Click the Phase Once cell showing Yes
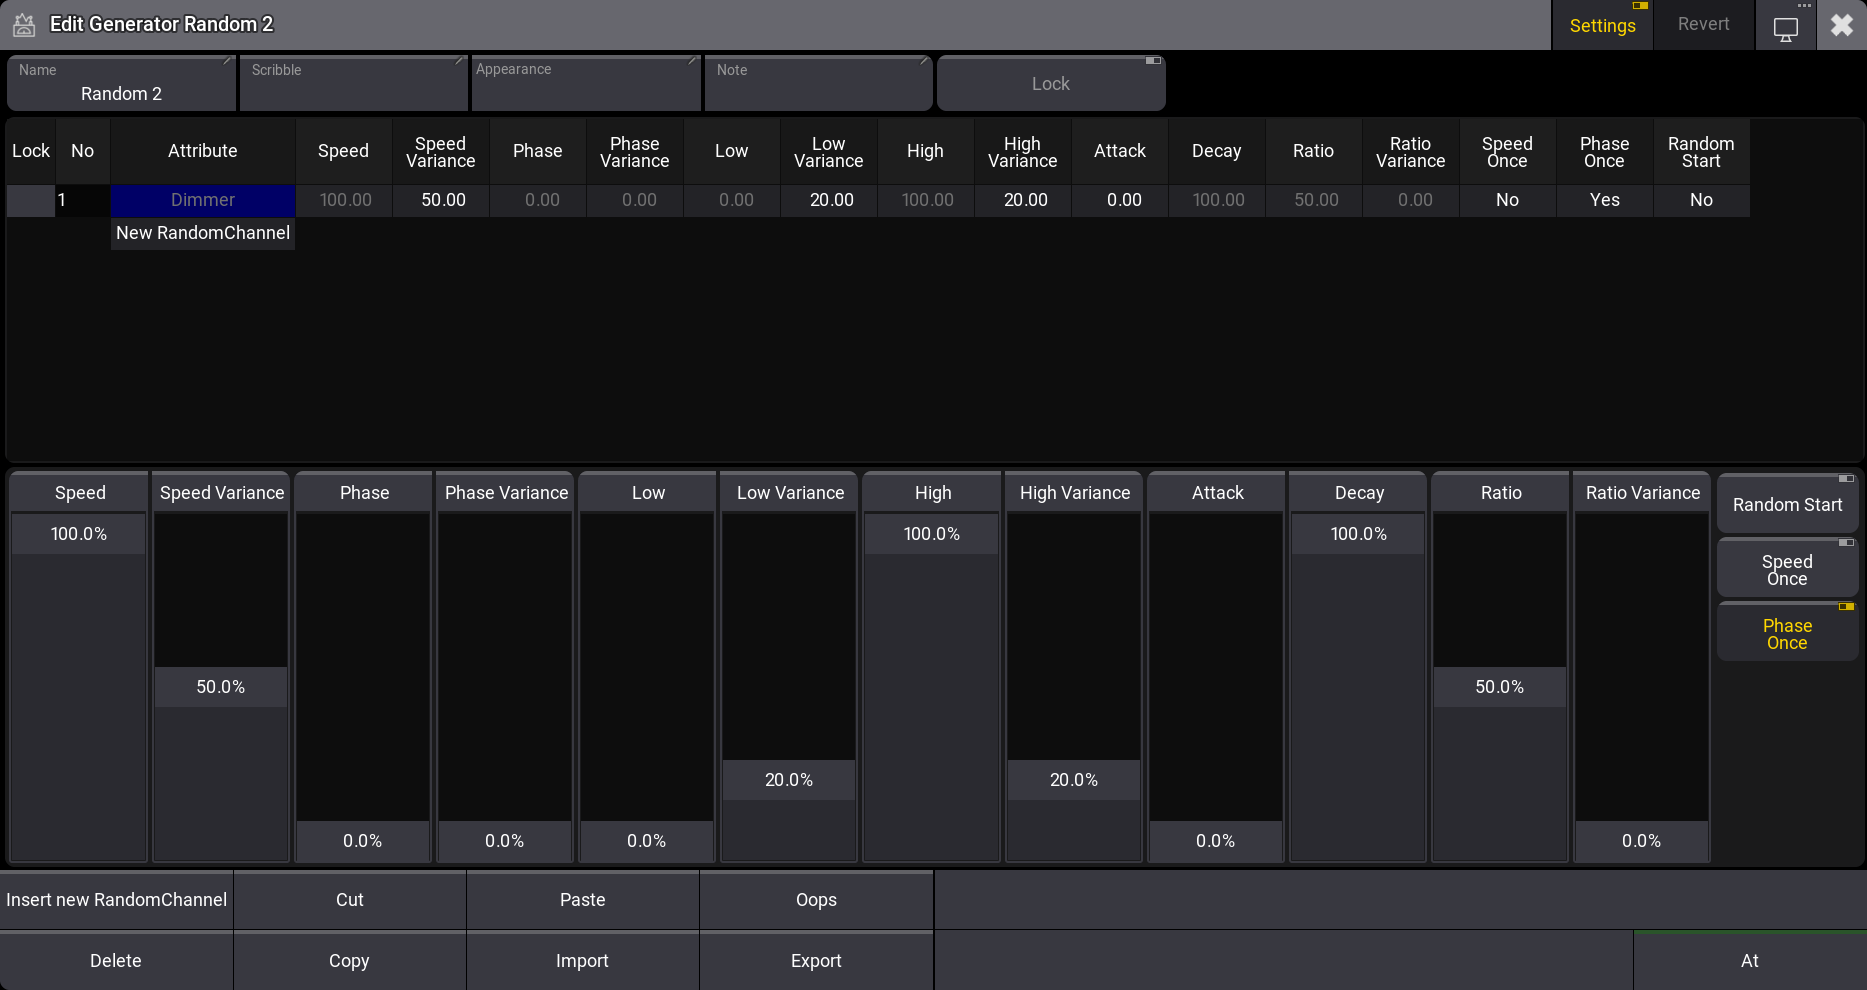This screenshot has width=1867, height=990. tap(1604, 200)
